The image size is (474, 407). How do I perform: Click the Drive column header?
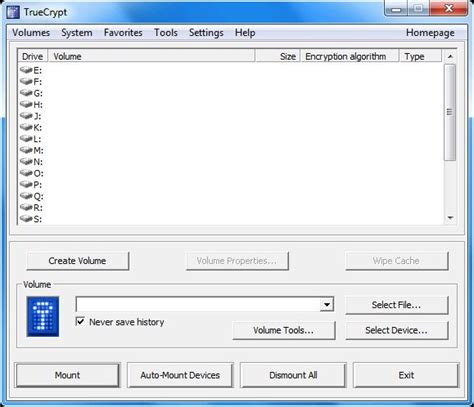pos(32,56)
